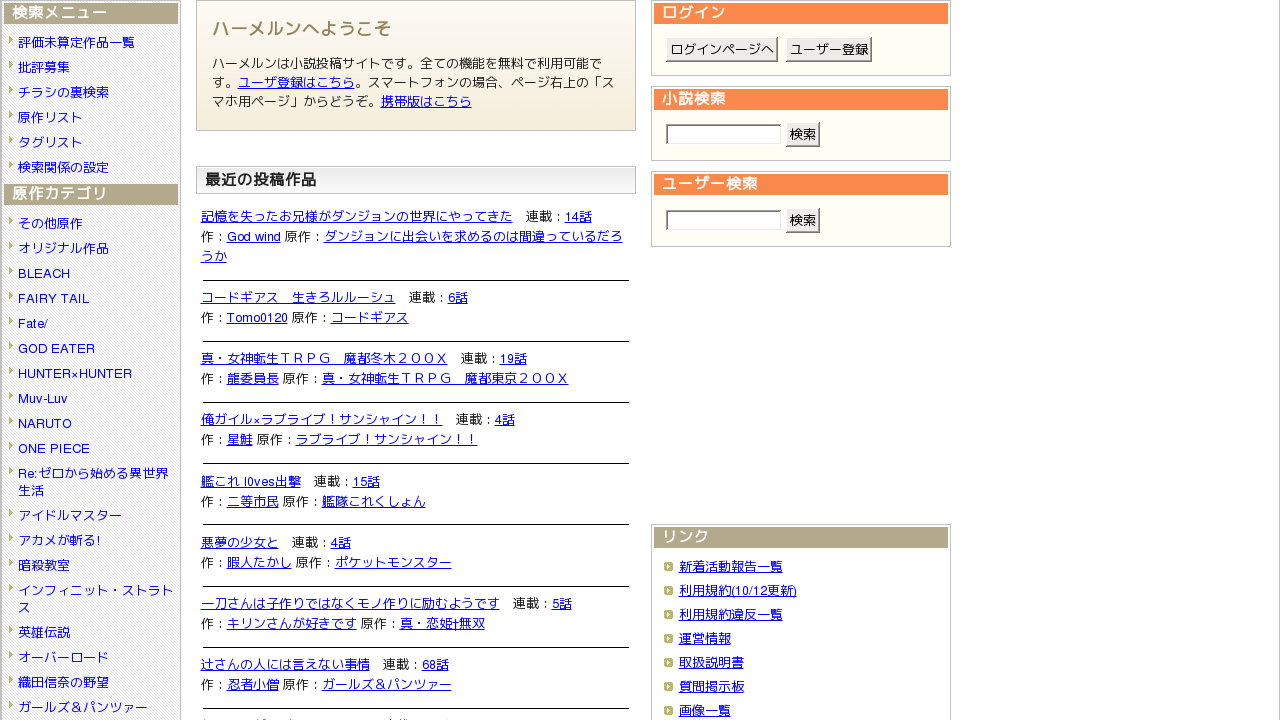Open novel 悪夢の少女と

(x=240, y=542)
